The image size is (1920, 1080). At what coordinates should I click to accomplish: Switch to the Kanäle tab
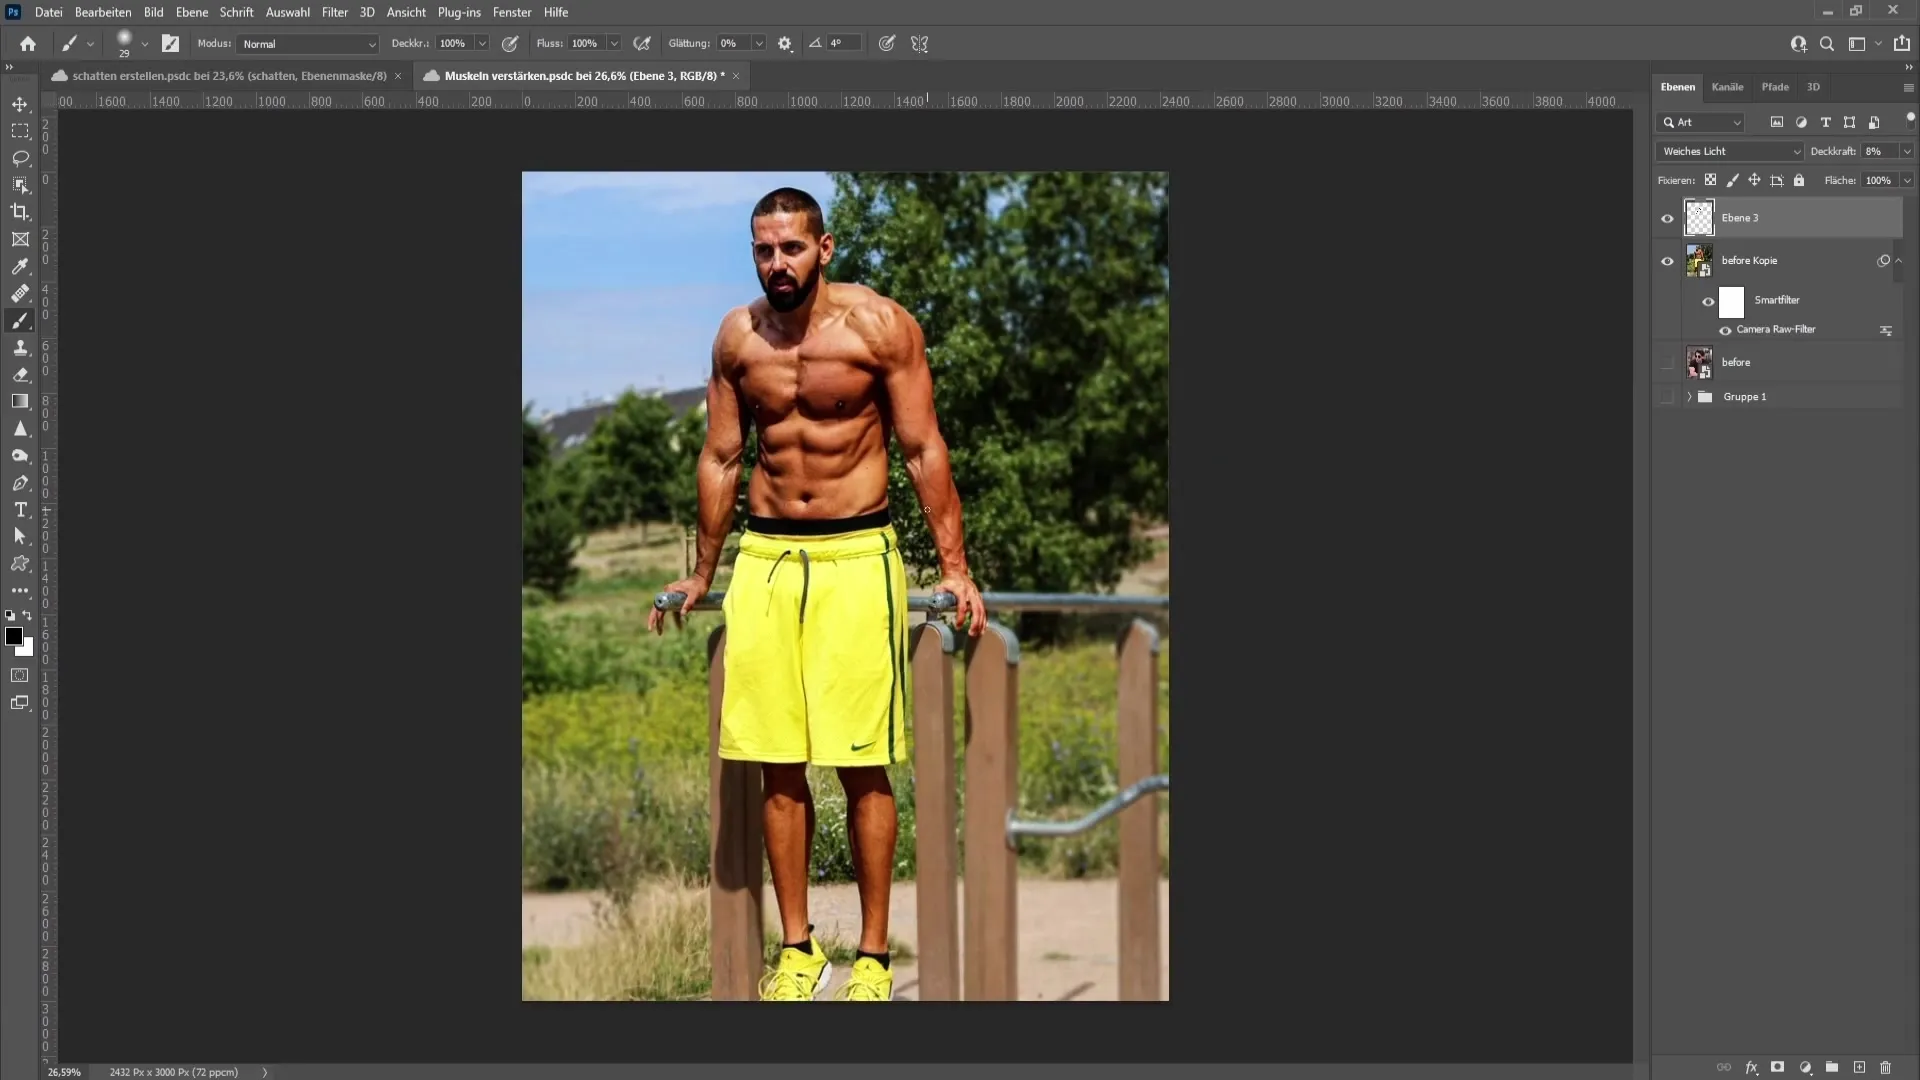click(x=1727, y=86)
